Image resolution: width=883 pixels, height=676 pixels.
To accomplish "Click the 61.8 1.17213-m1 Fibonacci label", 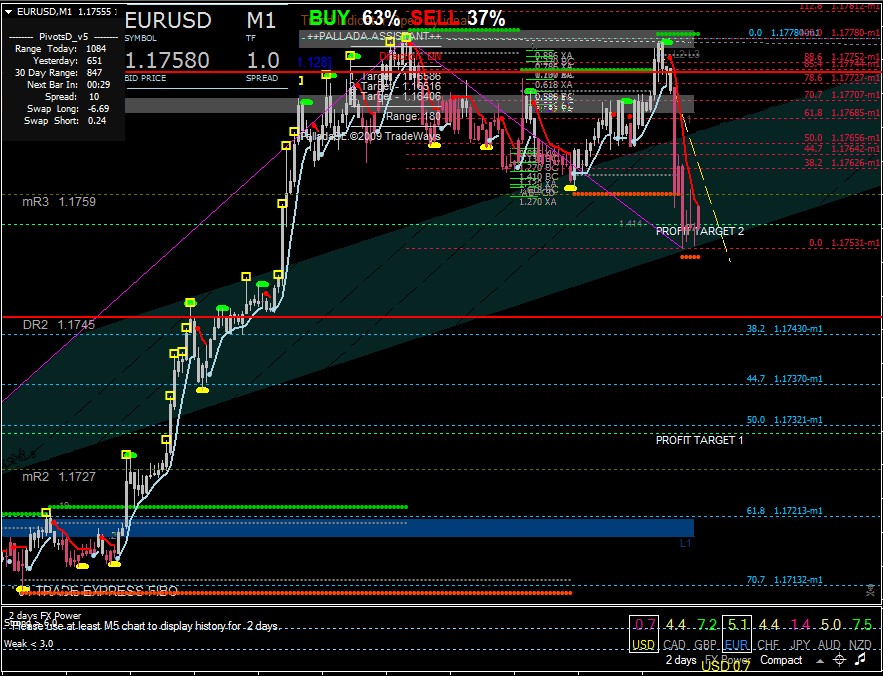I will point(784,511).
